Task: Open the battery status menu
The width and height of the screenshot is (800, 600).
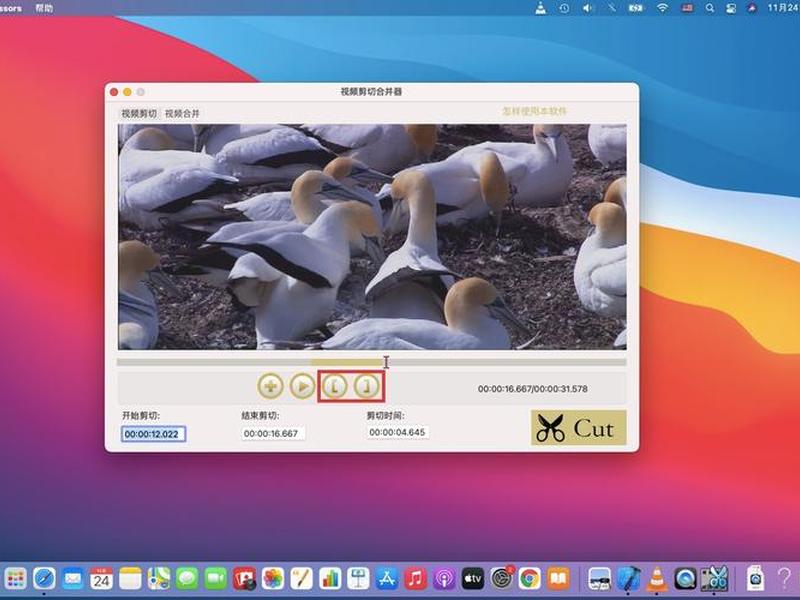Action: click(635, 8)
